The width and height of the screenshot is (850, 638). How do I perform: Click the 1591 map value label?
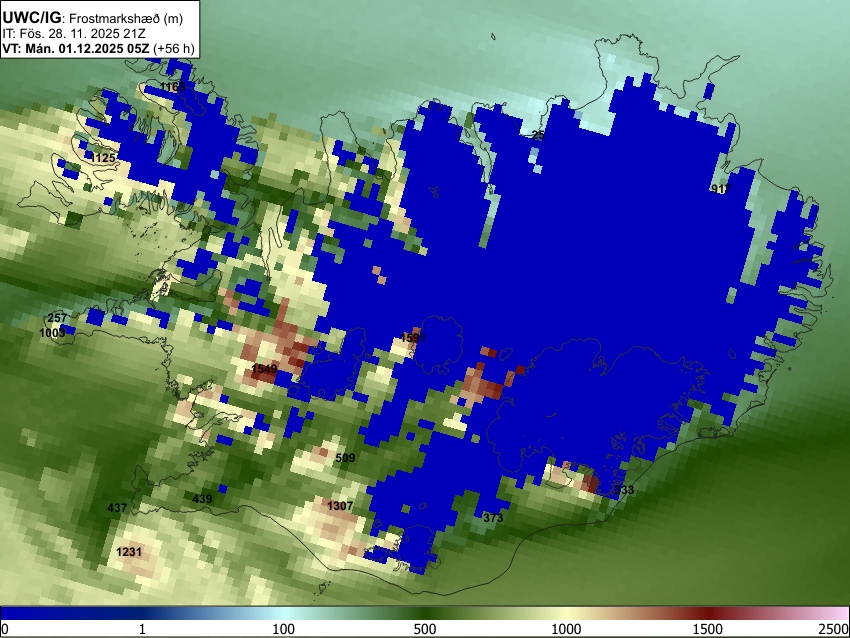414,338
